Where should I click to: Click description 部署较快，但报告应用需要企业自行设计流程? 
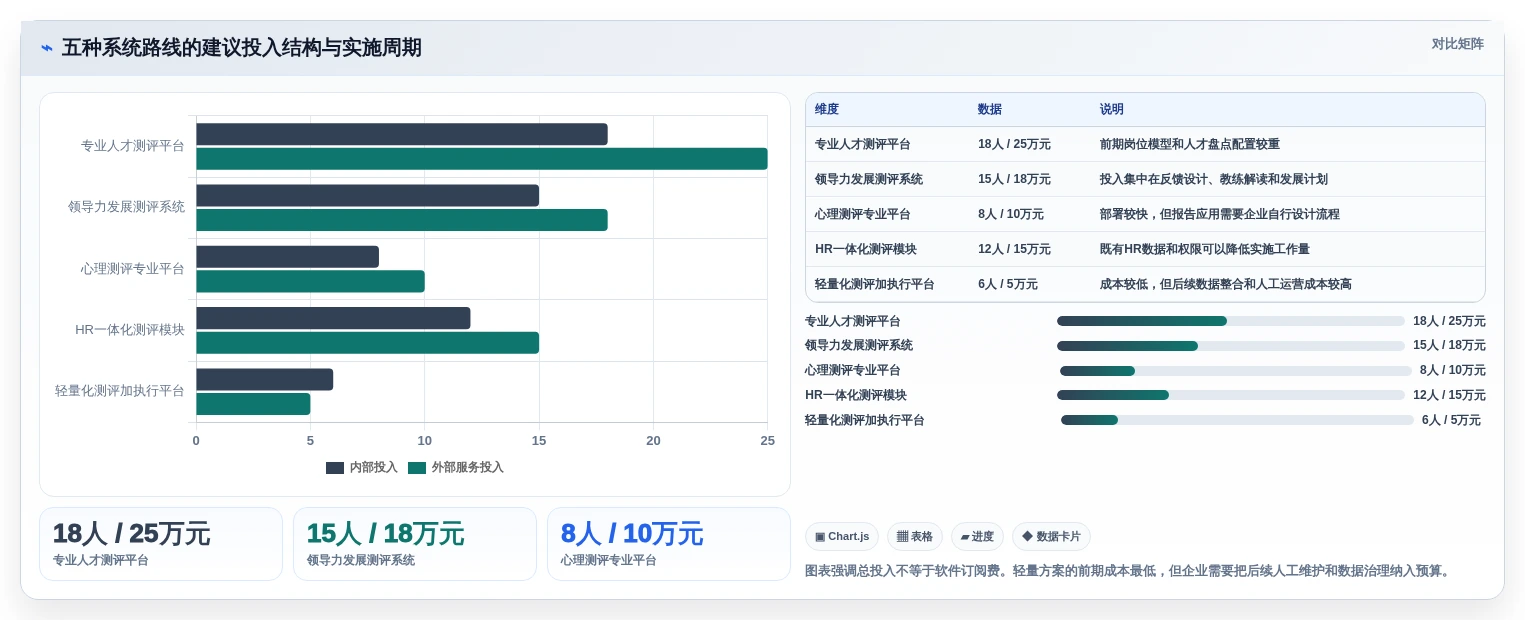click(x=1220, y=214)
